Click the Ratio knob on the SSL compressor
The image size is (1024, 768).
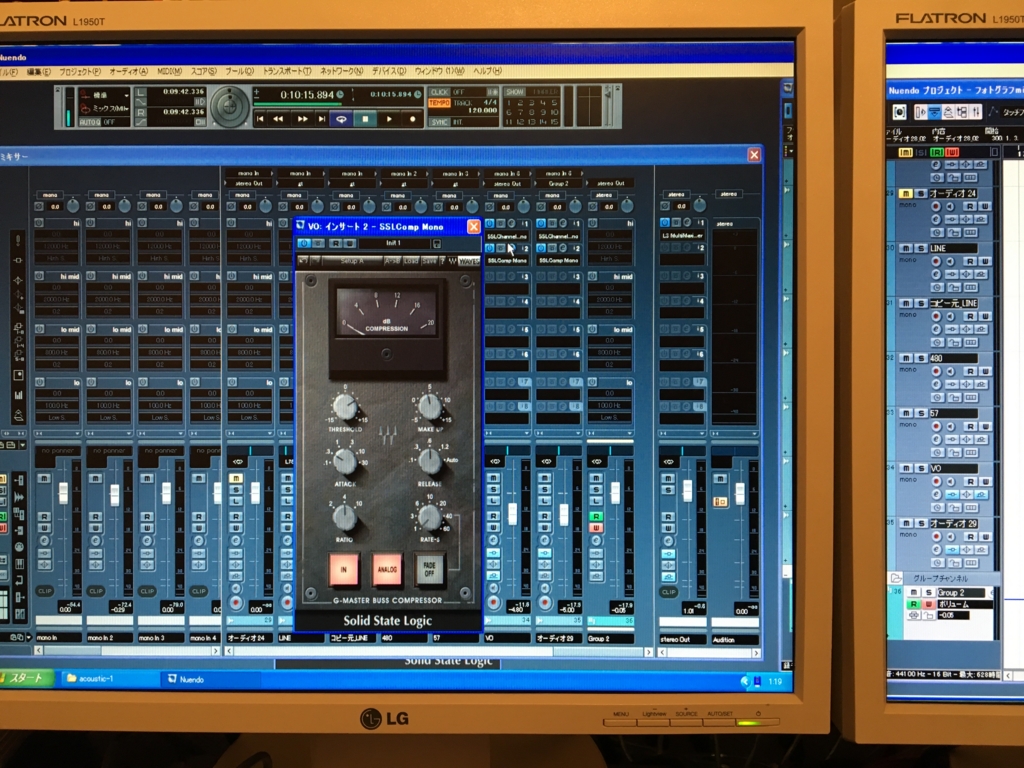tap(344, 517)
